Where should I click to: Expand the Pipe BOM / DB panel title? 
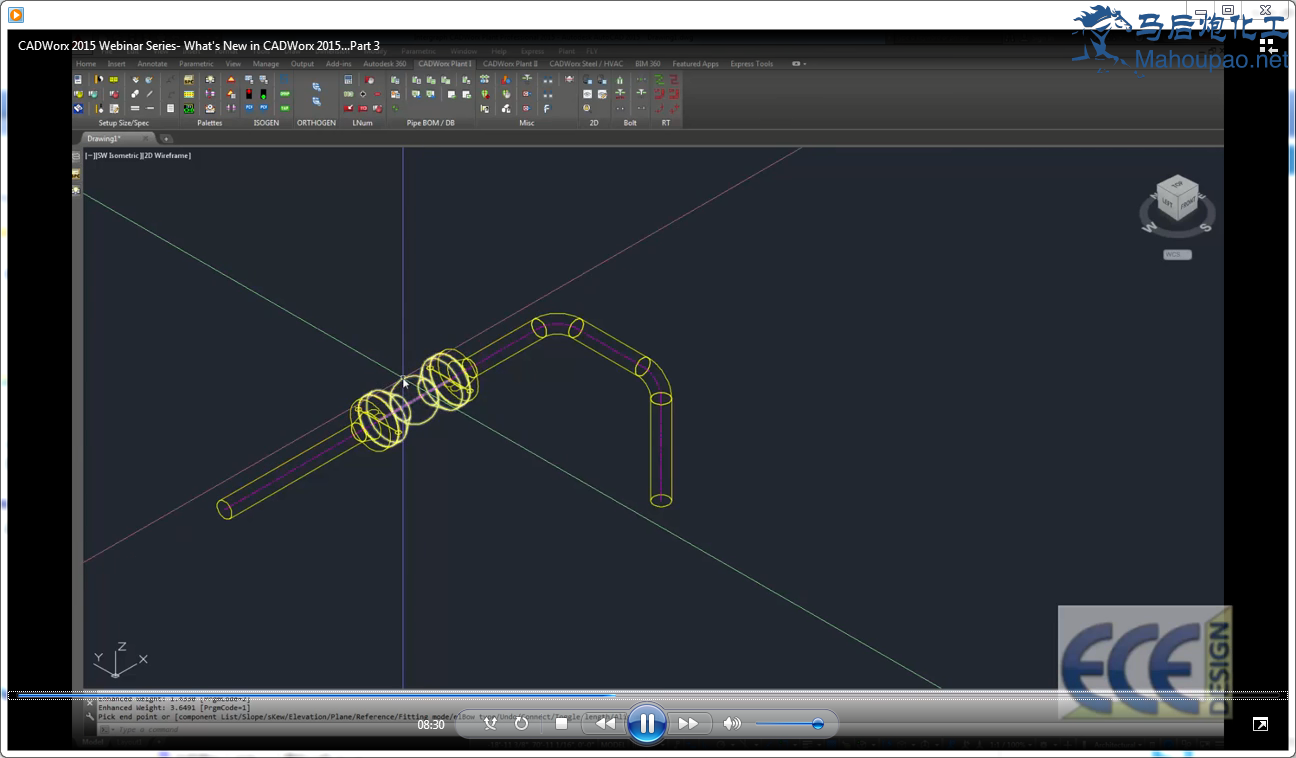pyautogui.click(x=430, y=123)
